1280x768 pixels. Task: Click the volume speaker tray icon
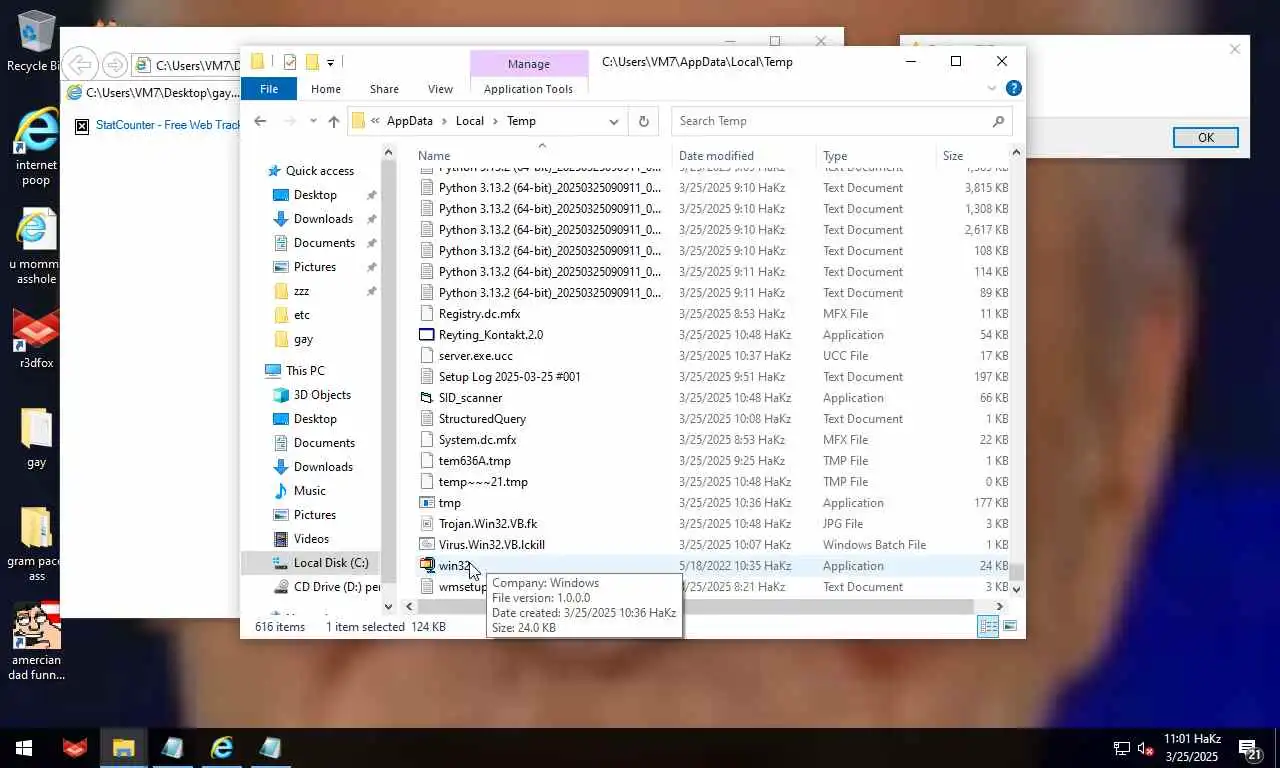click(x=1147, y=748)
